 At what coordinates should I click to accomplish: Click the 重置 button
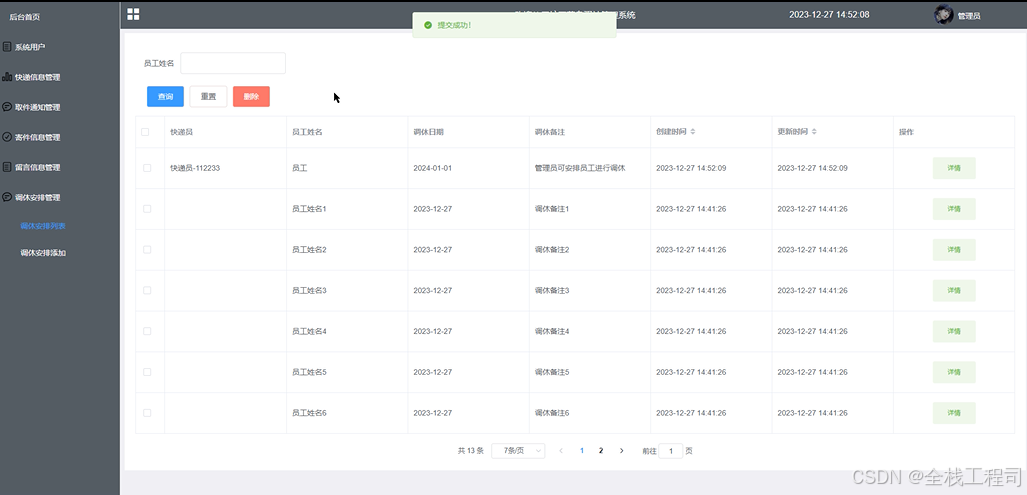(208, 96)
